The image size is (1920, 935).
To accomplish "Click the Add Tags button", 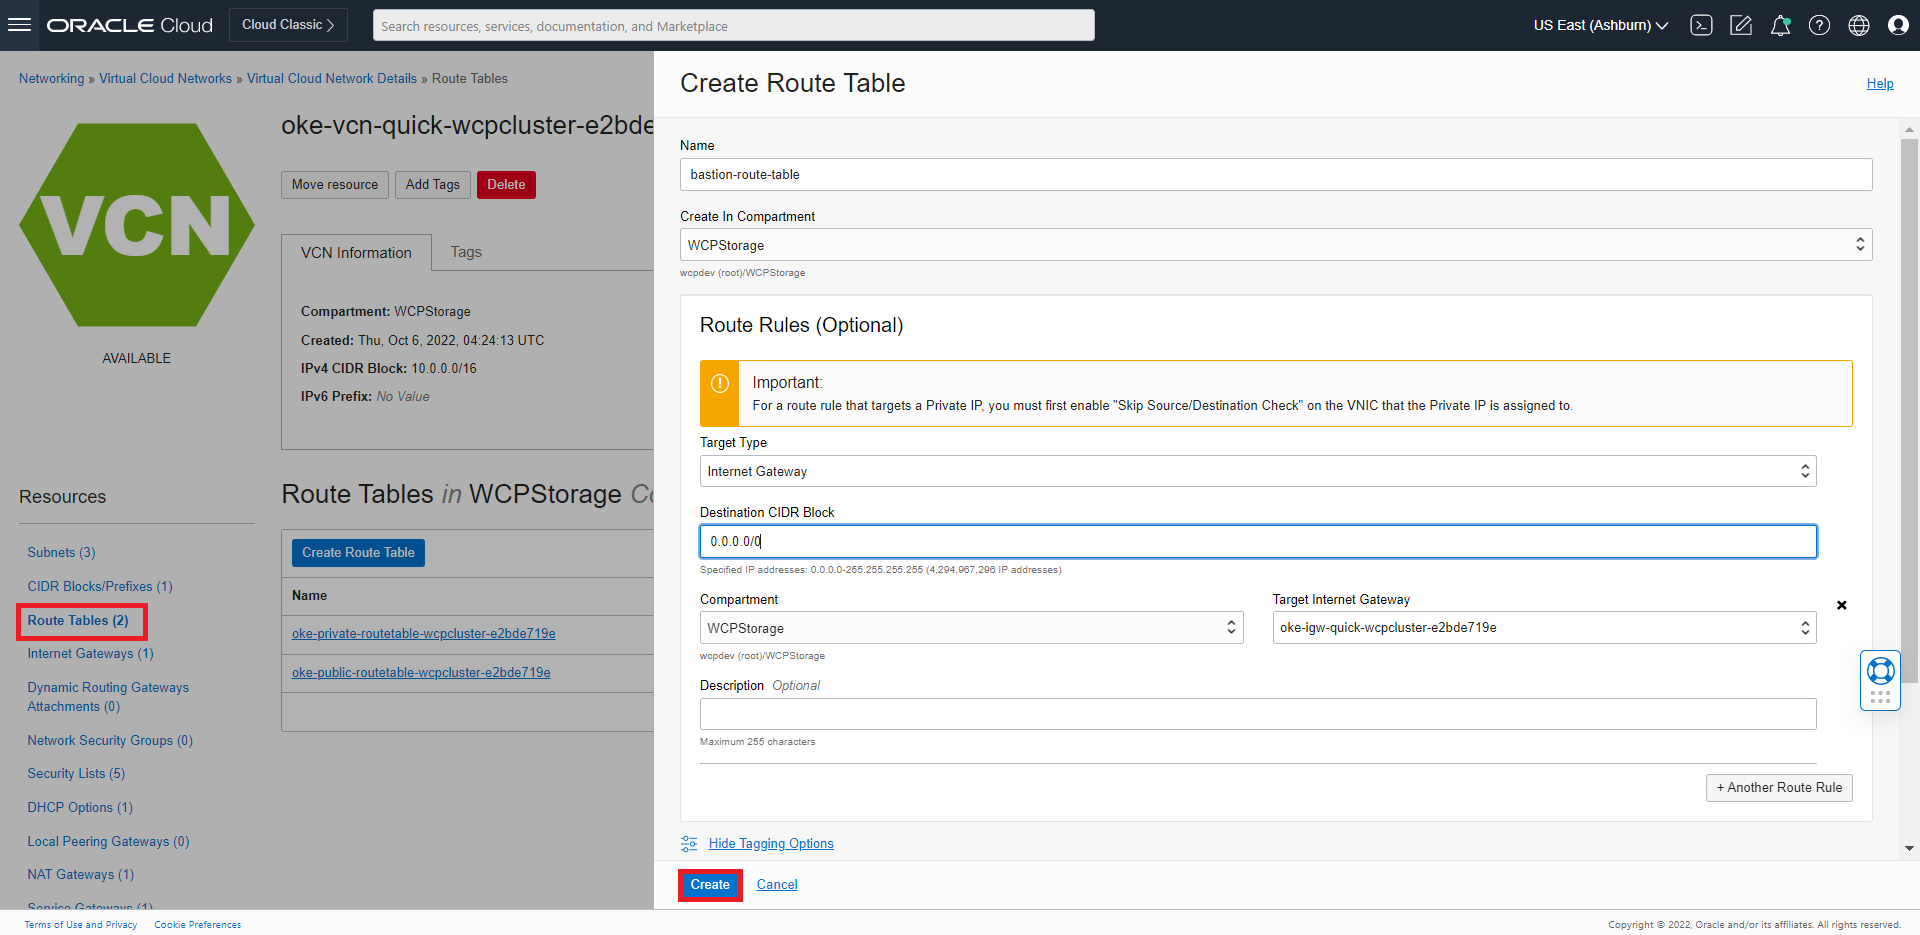I will pos(433,185).
